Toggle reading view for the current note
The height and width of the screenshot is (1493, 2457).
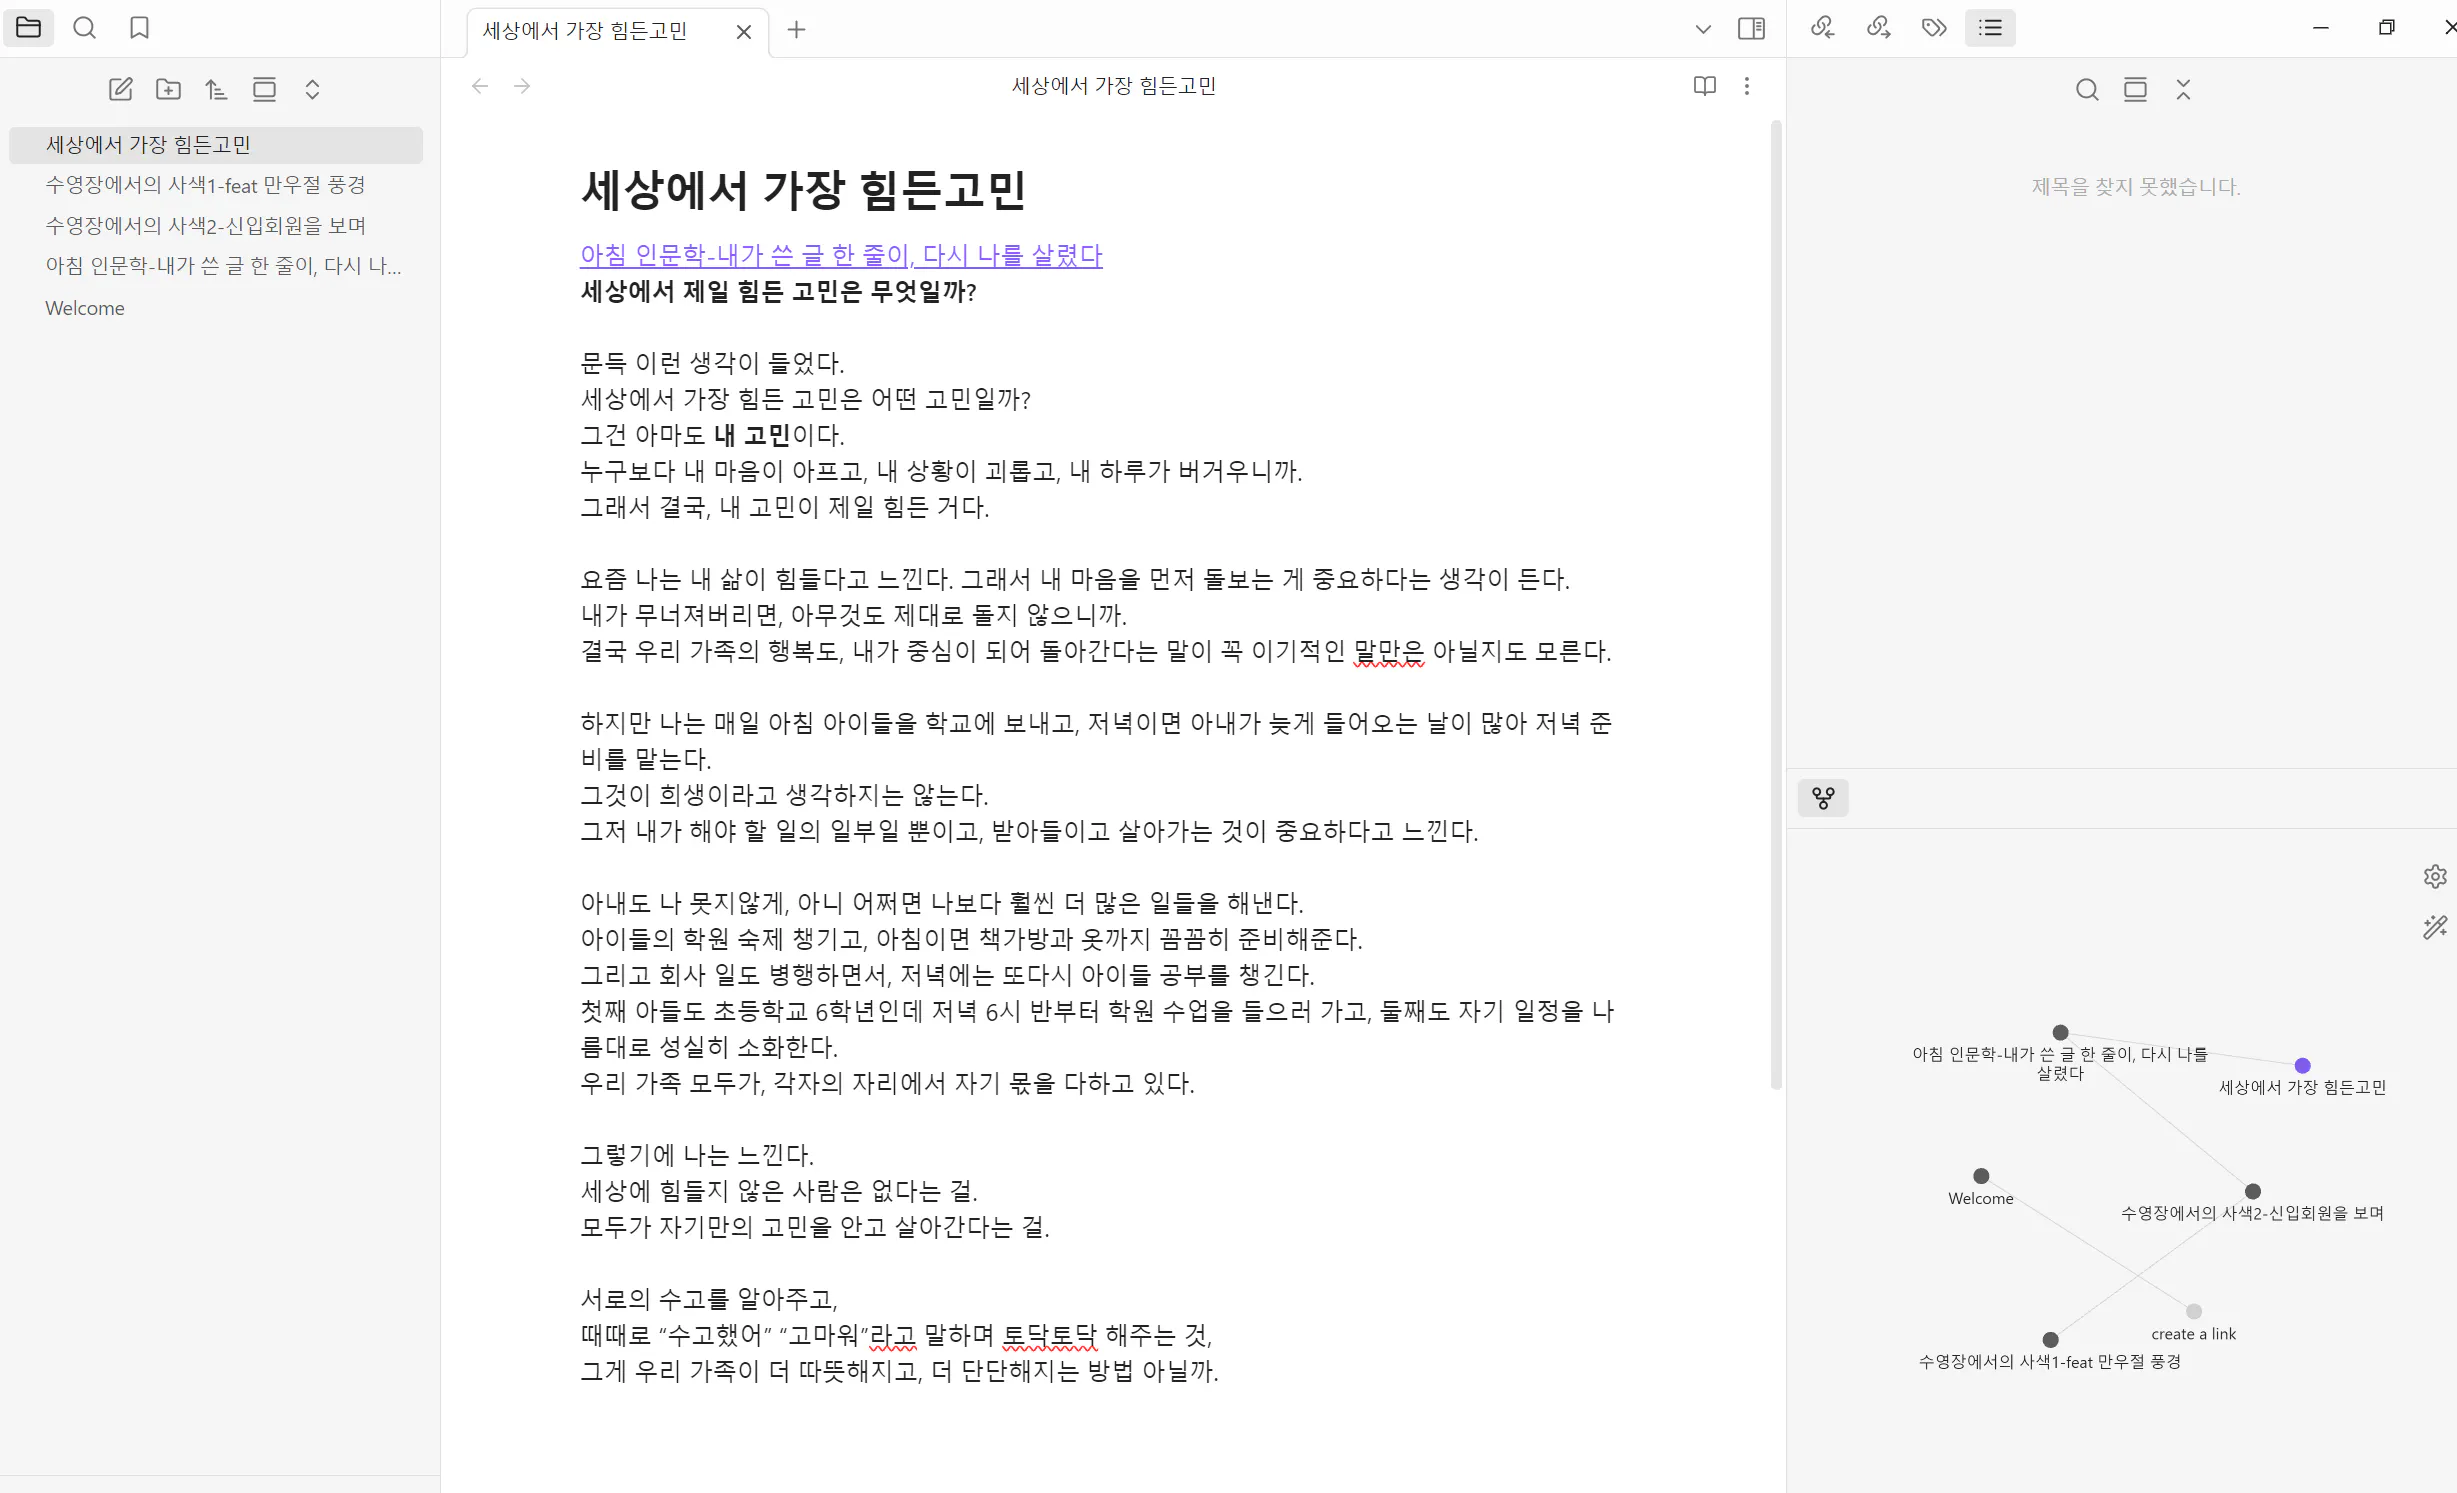[1703, 86]
